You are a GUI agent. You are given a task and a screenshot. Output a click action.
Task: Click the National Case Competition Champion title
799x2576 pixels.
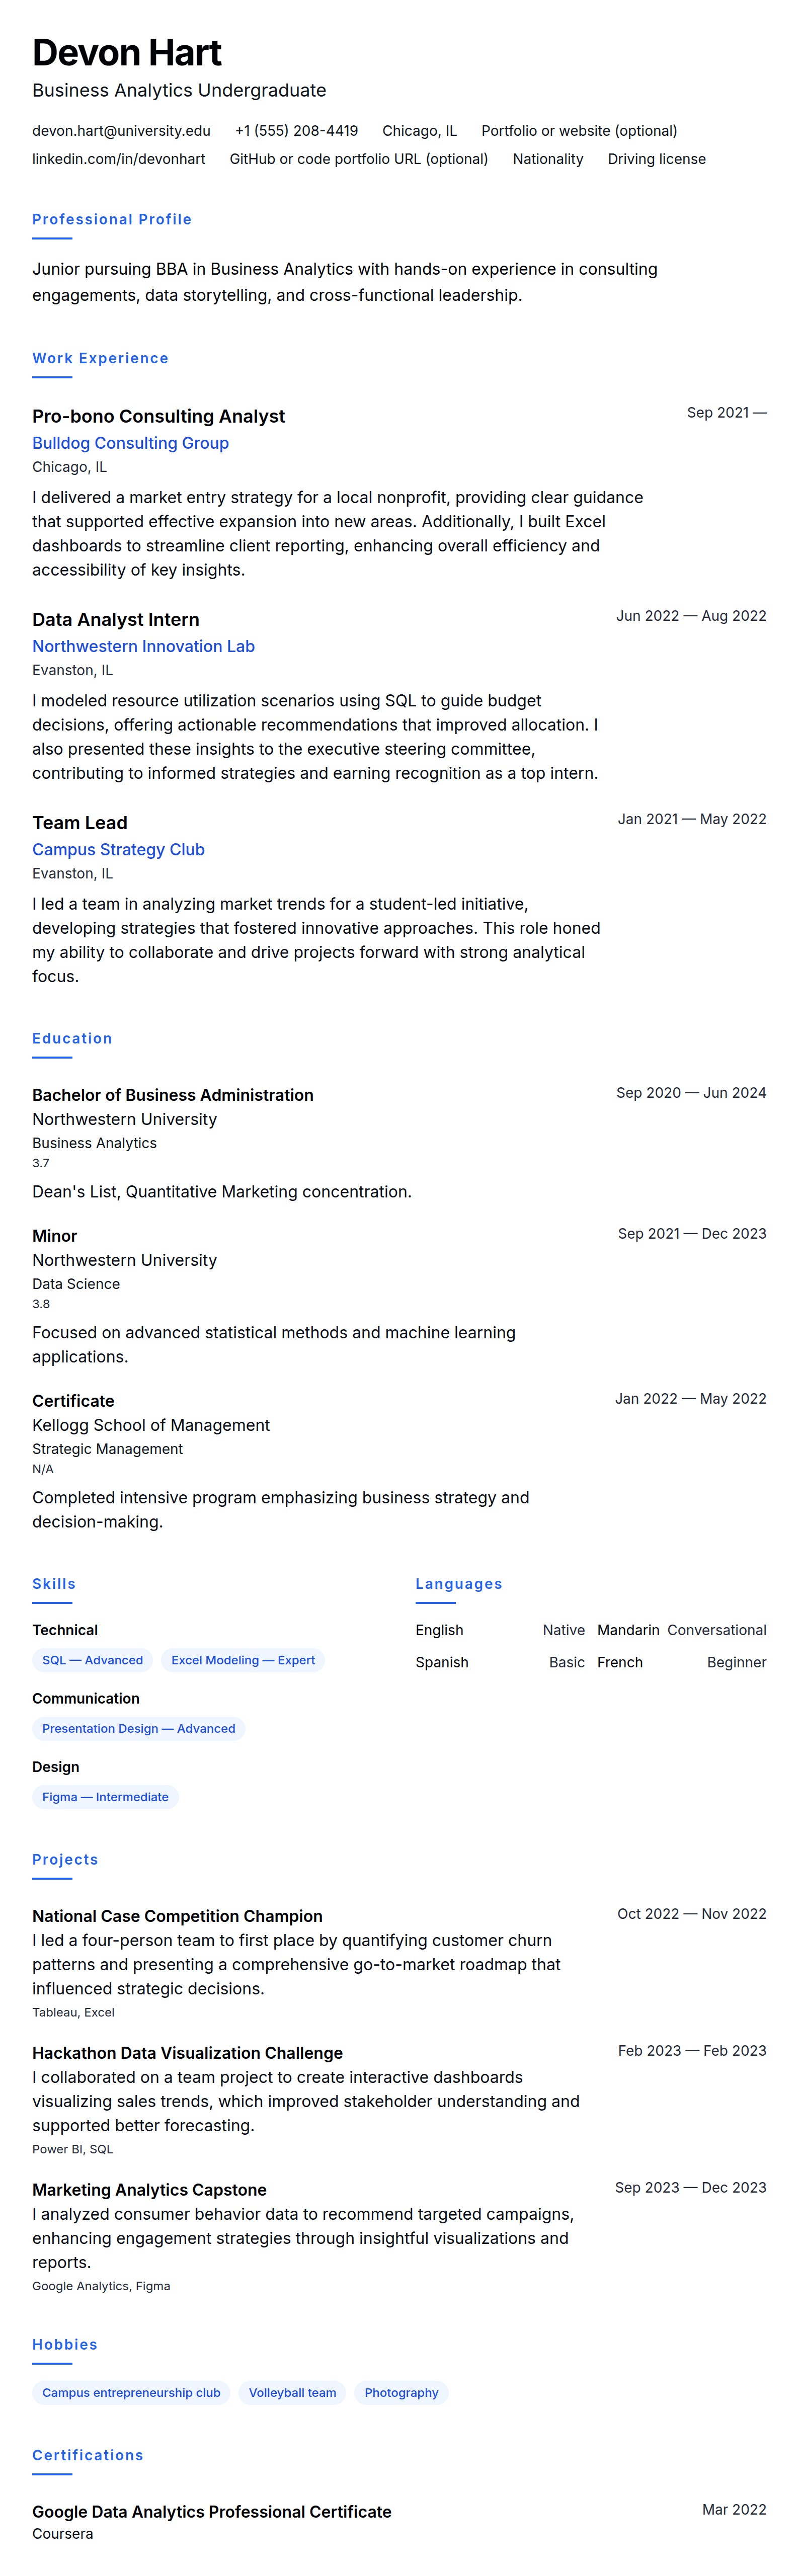[x=177, y=1916]
